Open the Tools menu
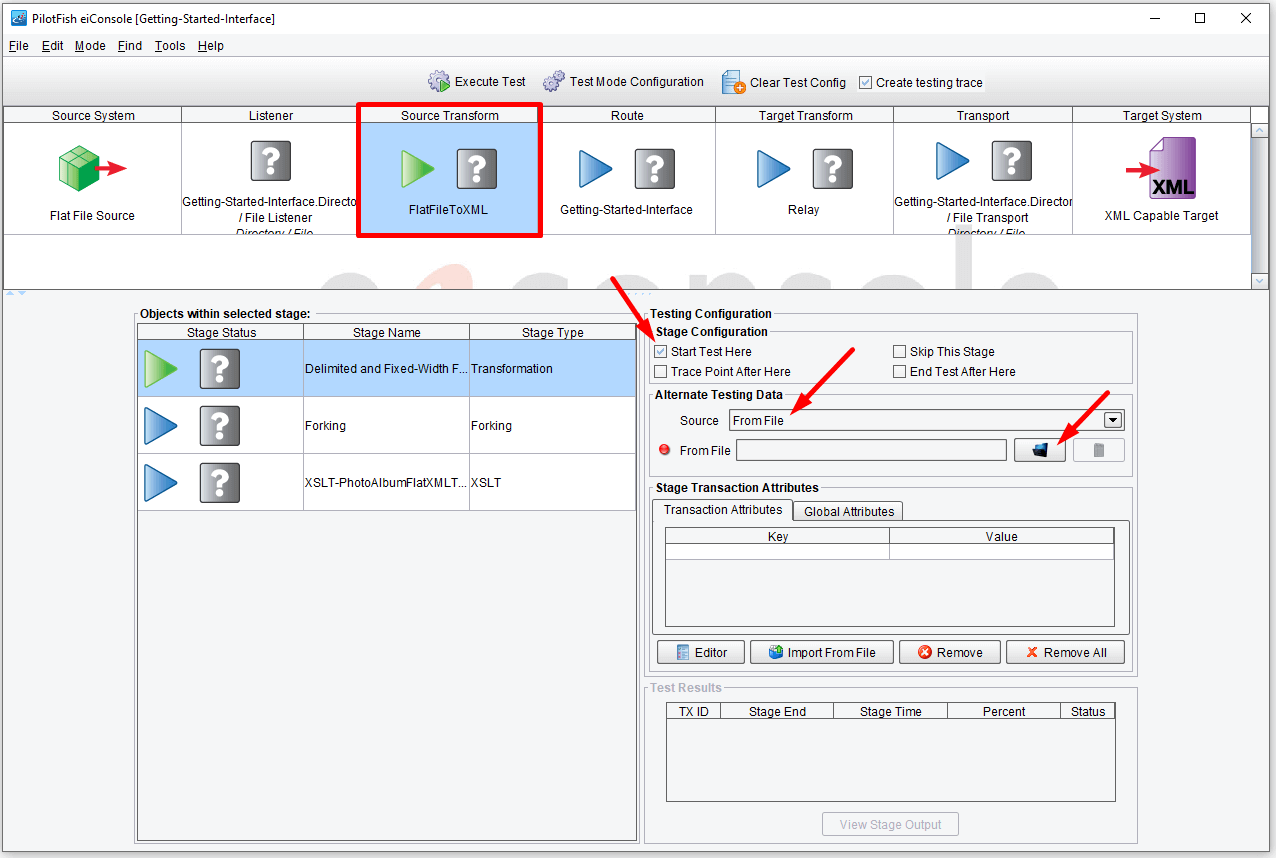Viewport: 1276px width, 858px height. pos(170,46)
